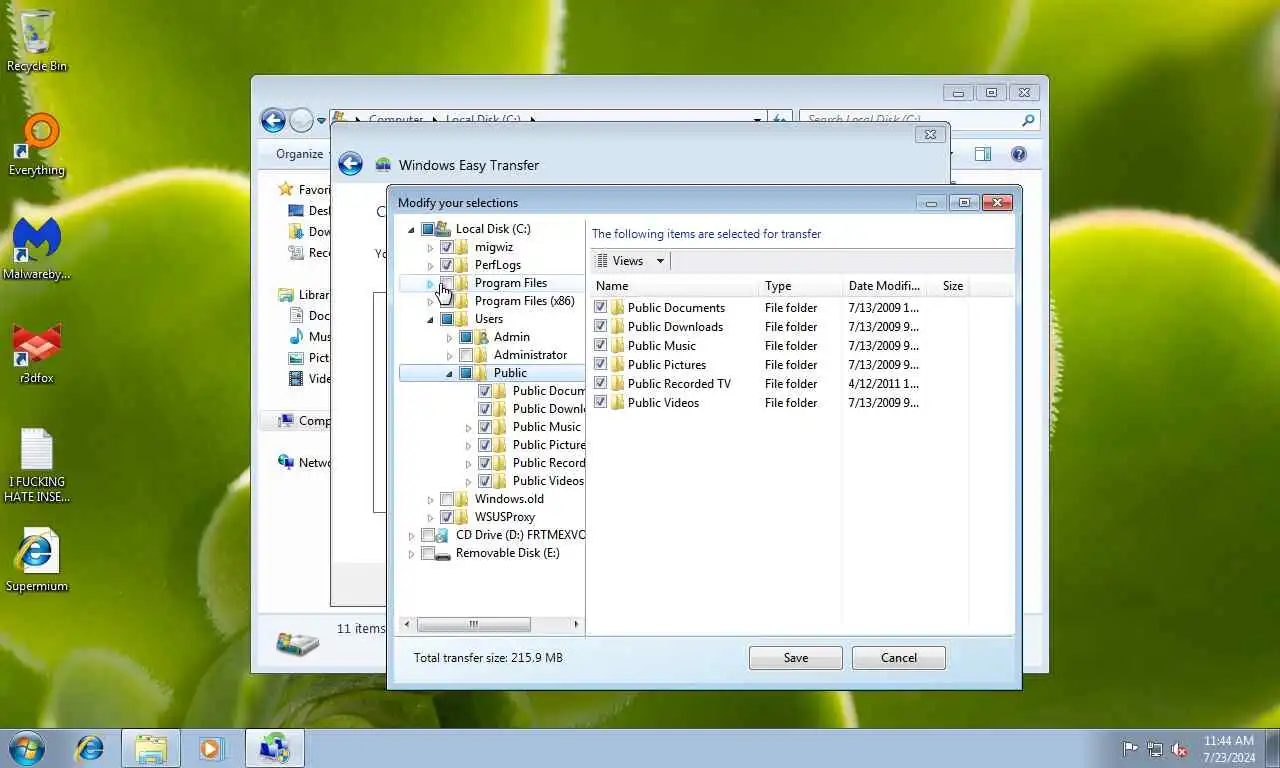Click the Cancel button

coord(899,658)
